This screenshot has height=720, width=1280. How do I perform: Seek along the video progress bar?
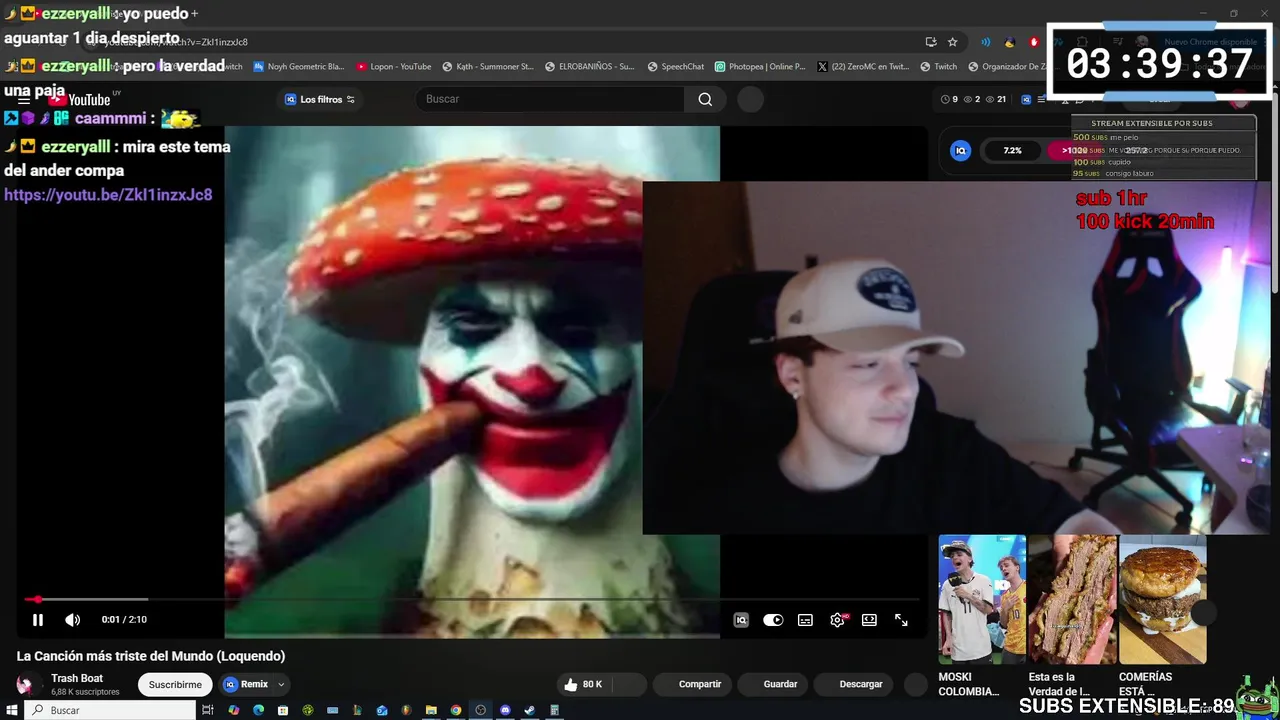click(472, 599)
